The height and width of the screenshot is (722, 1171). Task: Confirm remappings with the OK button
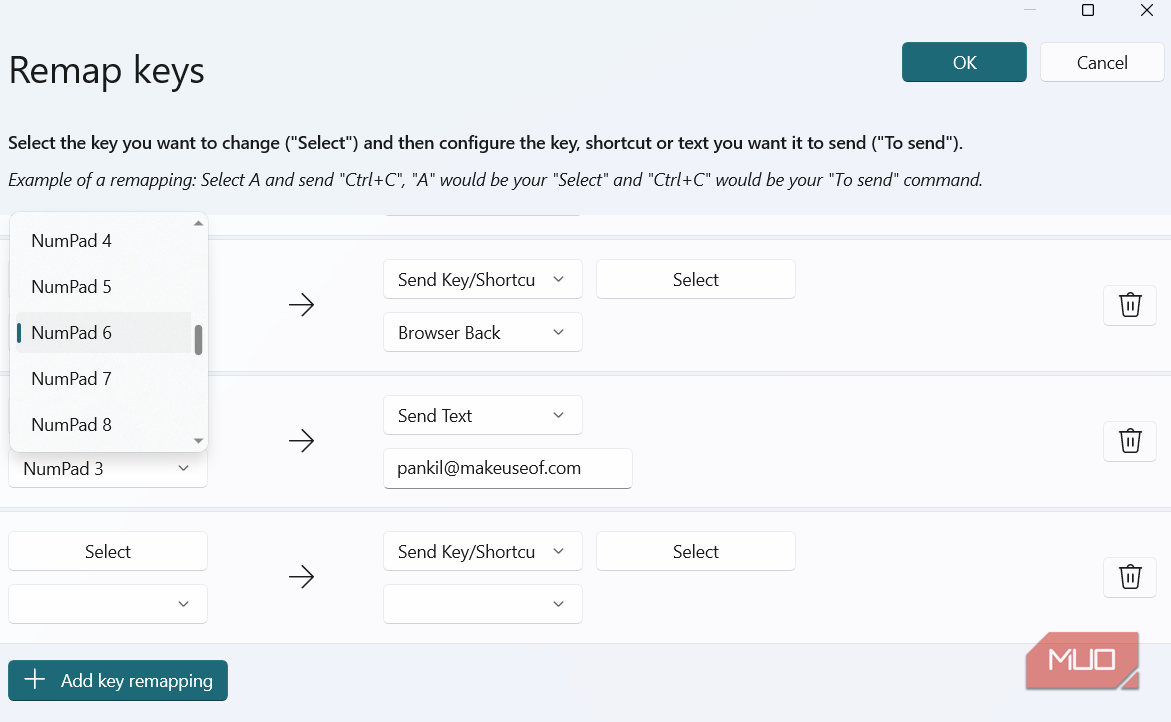[964, 63]
